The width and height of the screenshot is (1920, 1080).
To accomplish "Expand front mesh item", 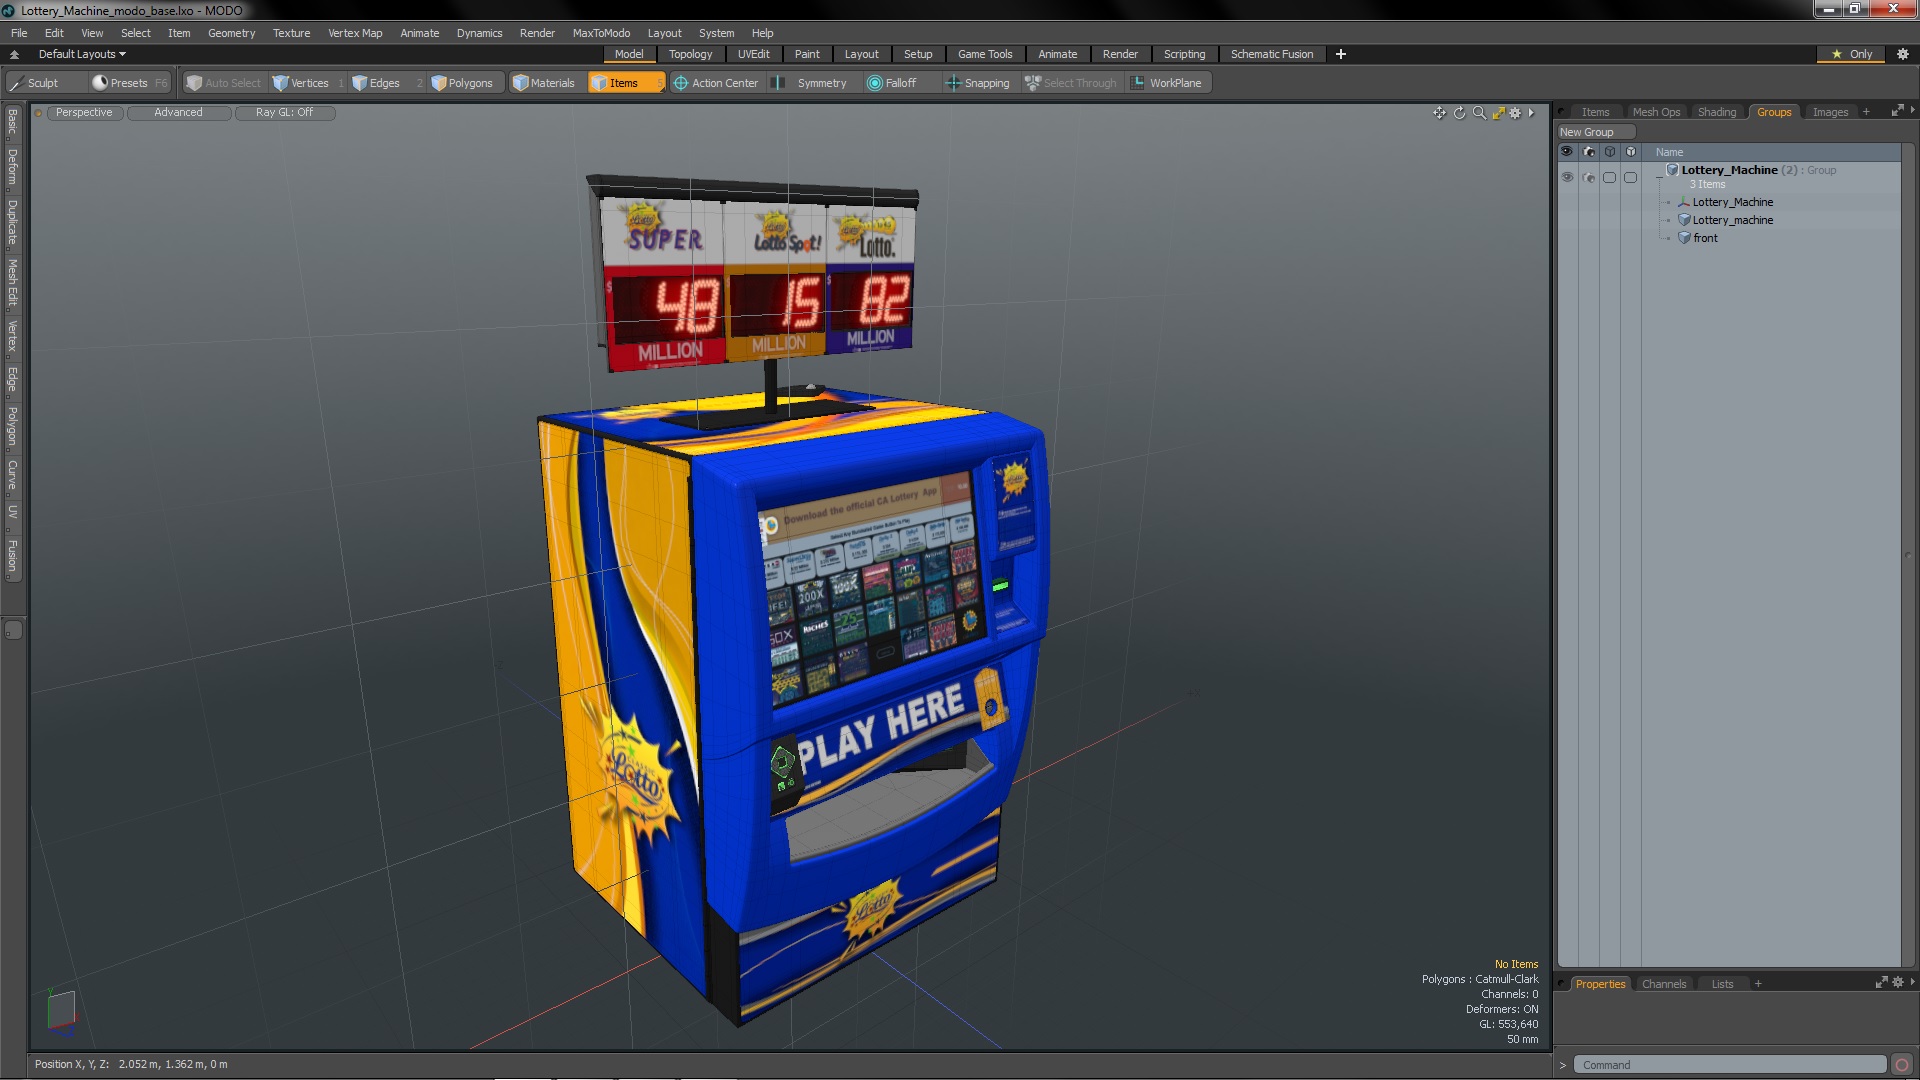I will 1668,239.
